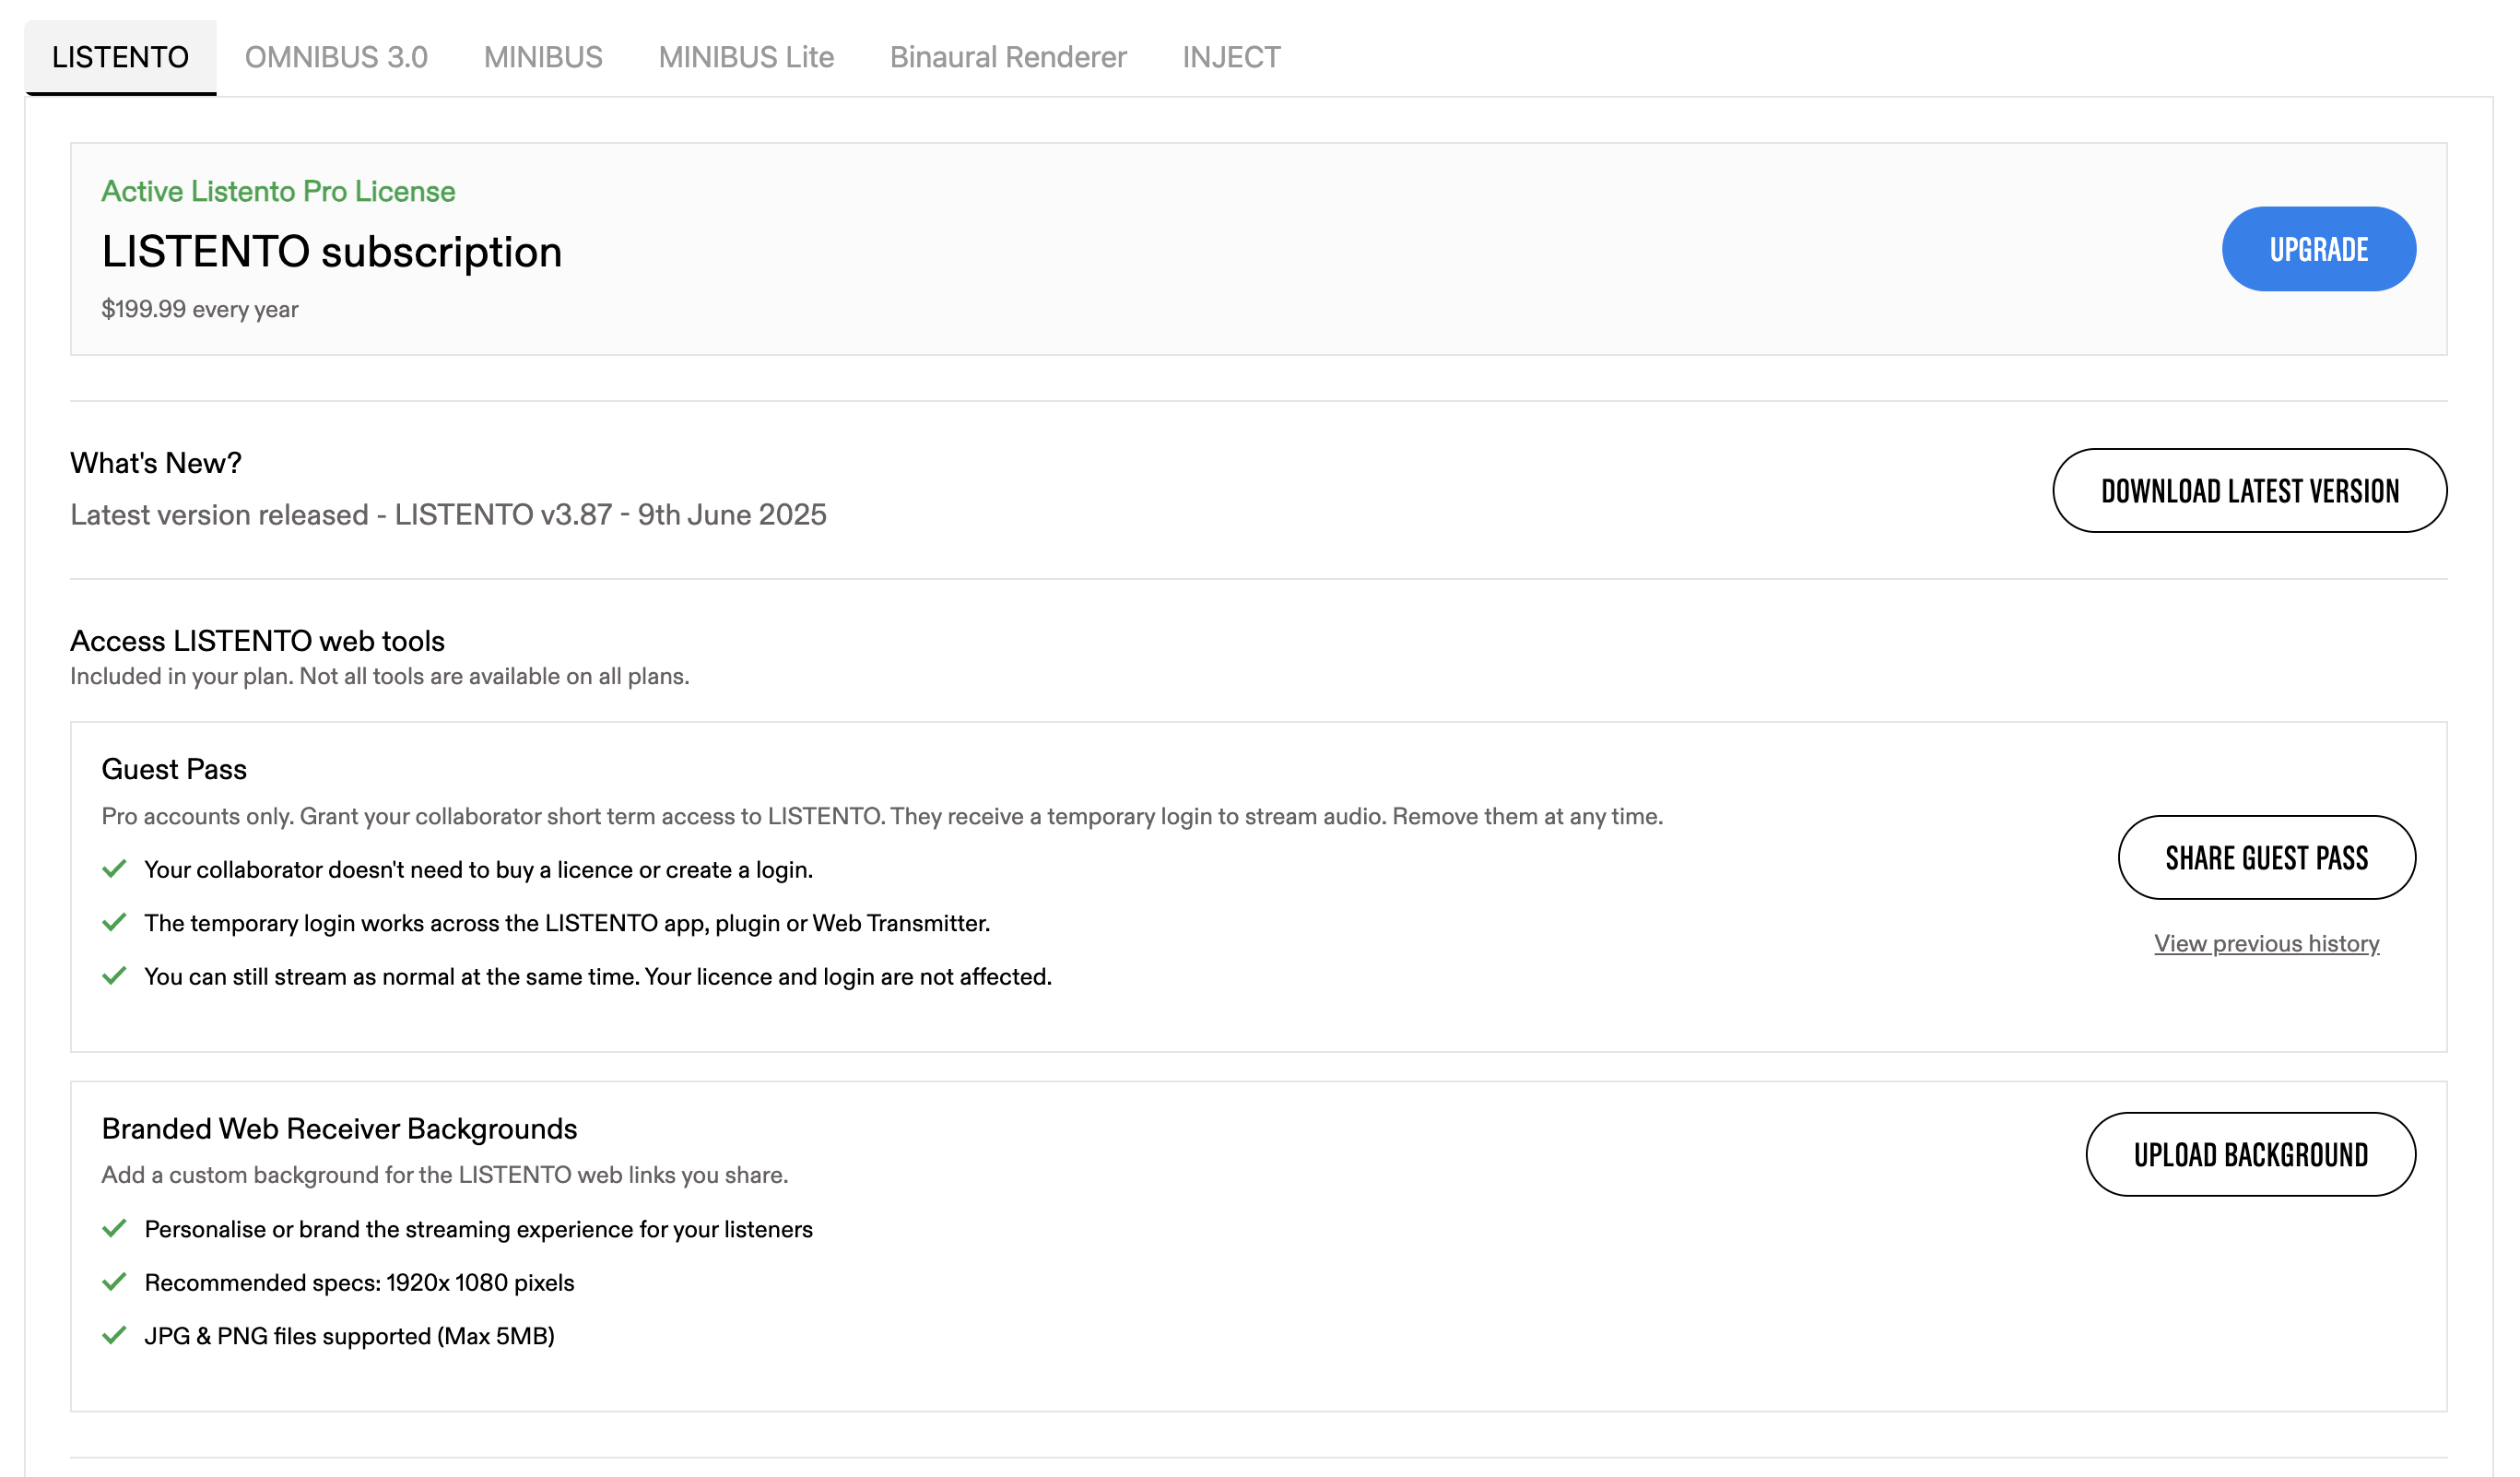
Task: Click checkmark beside temporary login works across
Action: click(x=114, y=922)
